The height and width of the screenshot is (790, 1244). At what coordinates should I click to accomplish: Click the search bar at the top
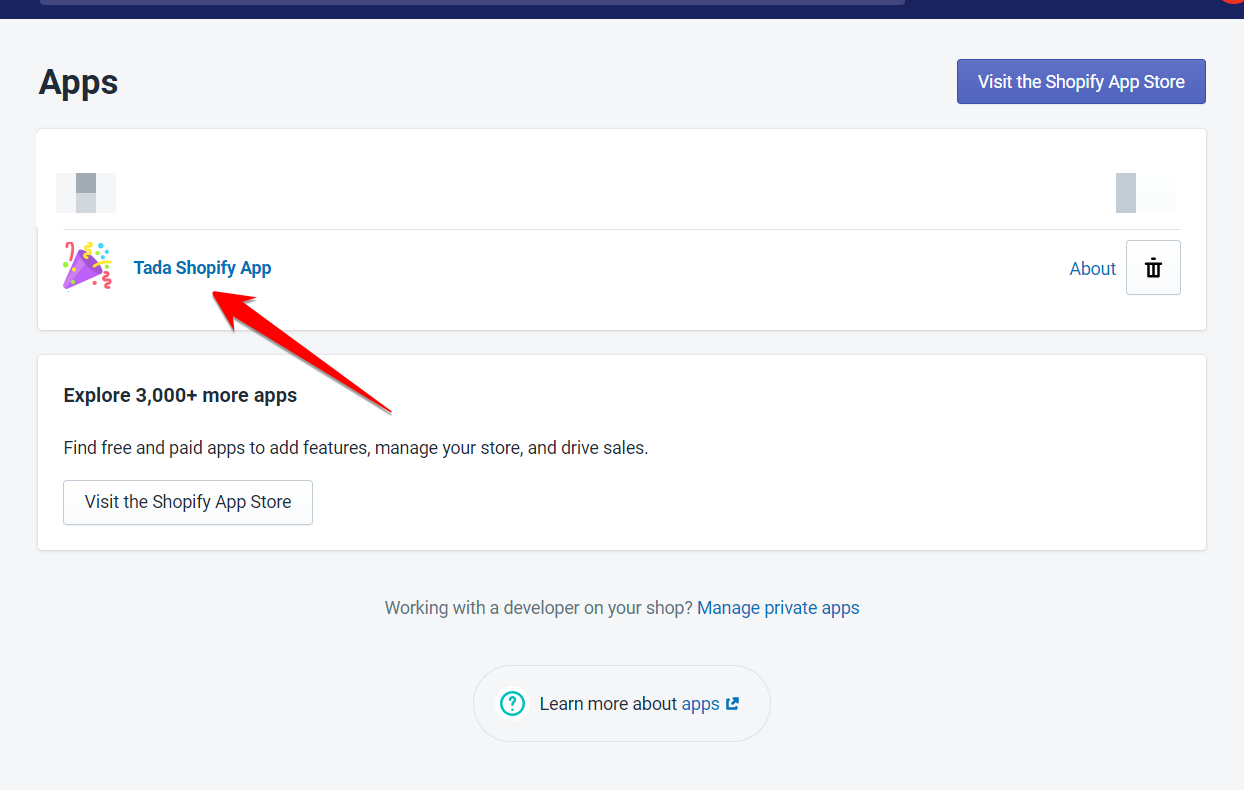click(472, 3)
